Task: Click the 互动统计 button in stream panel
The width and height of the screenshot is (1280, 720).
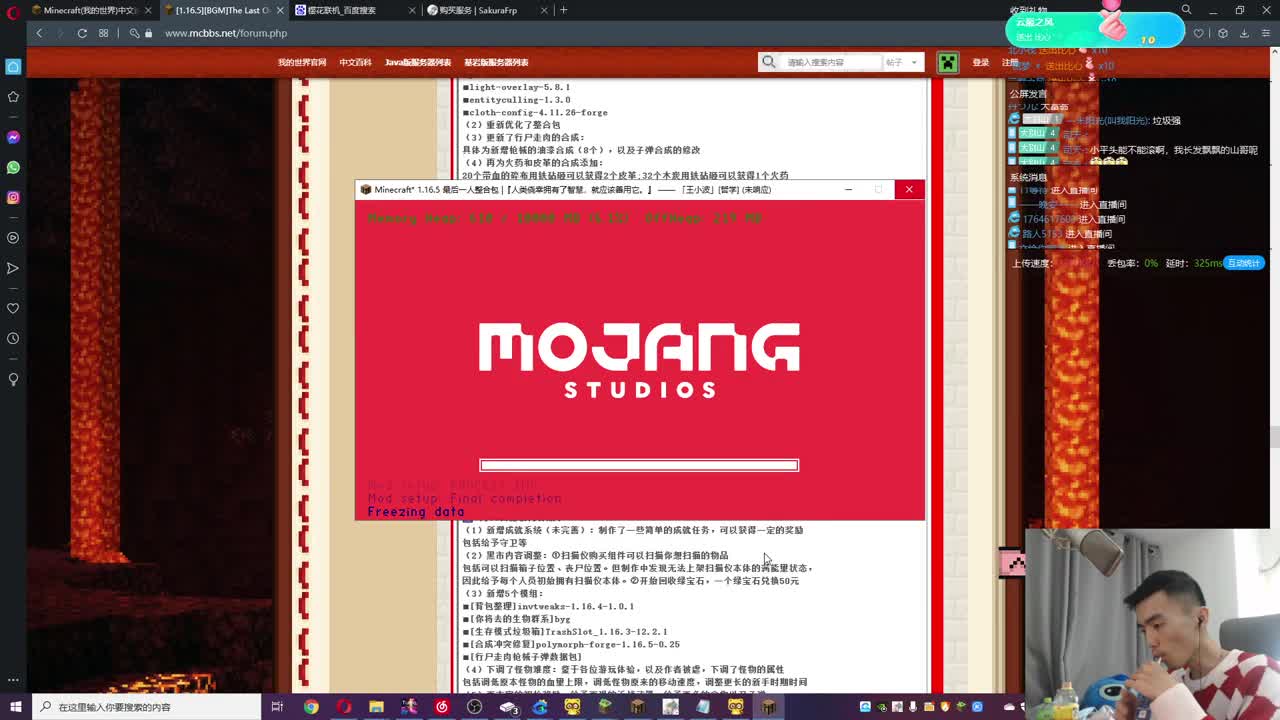Action: point(1243,263)
